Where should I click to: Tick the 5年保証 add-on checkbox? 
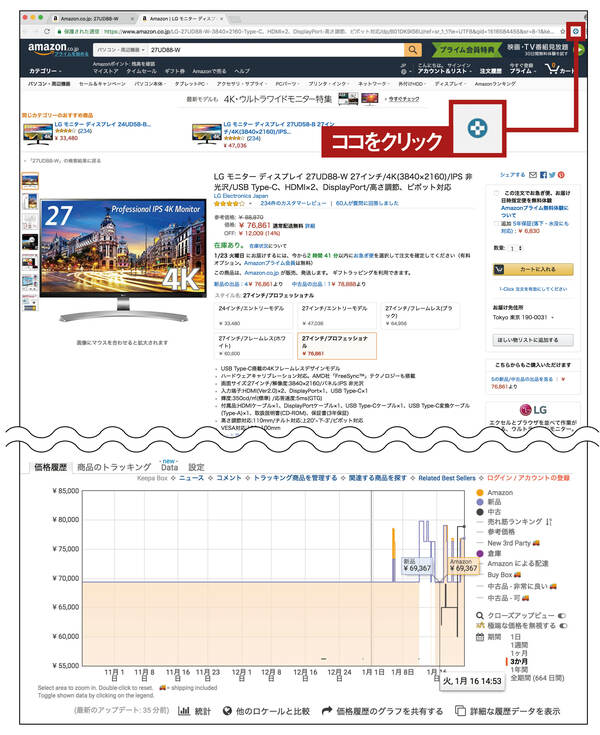[496, 224]
